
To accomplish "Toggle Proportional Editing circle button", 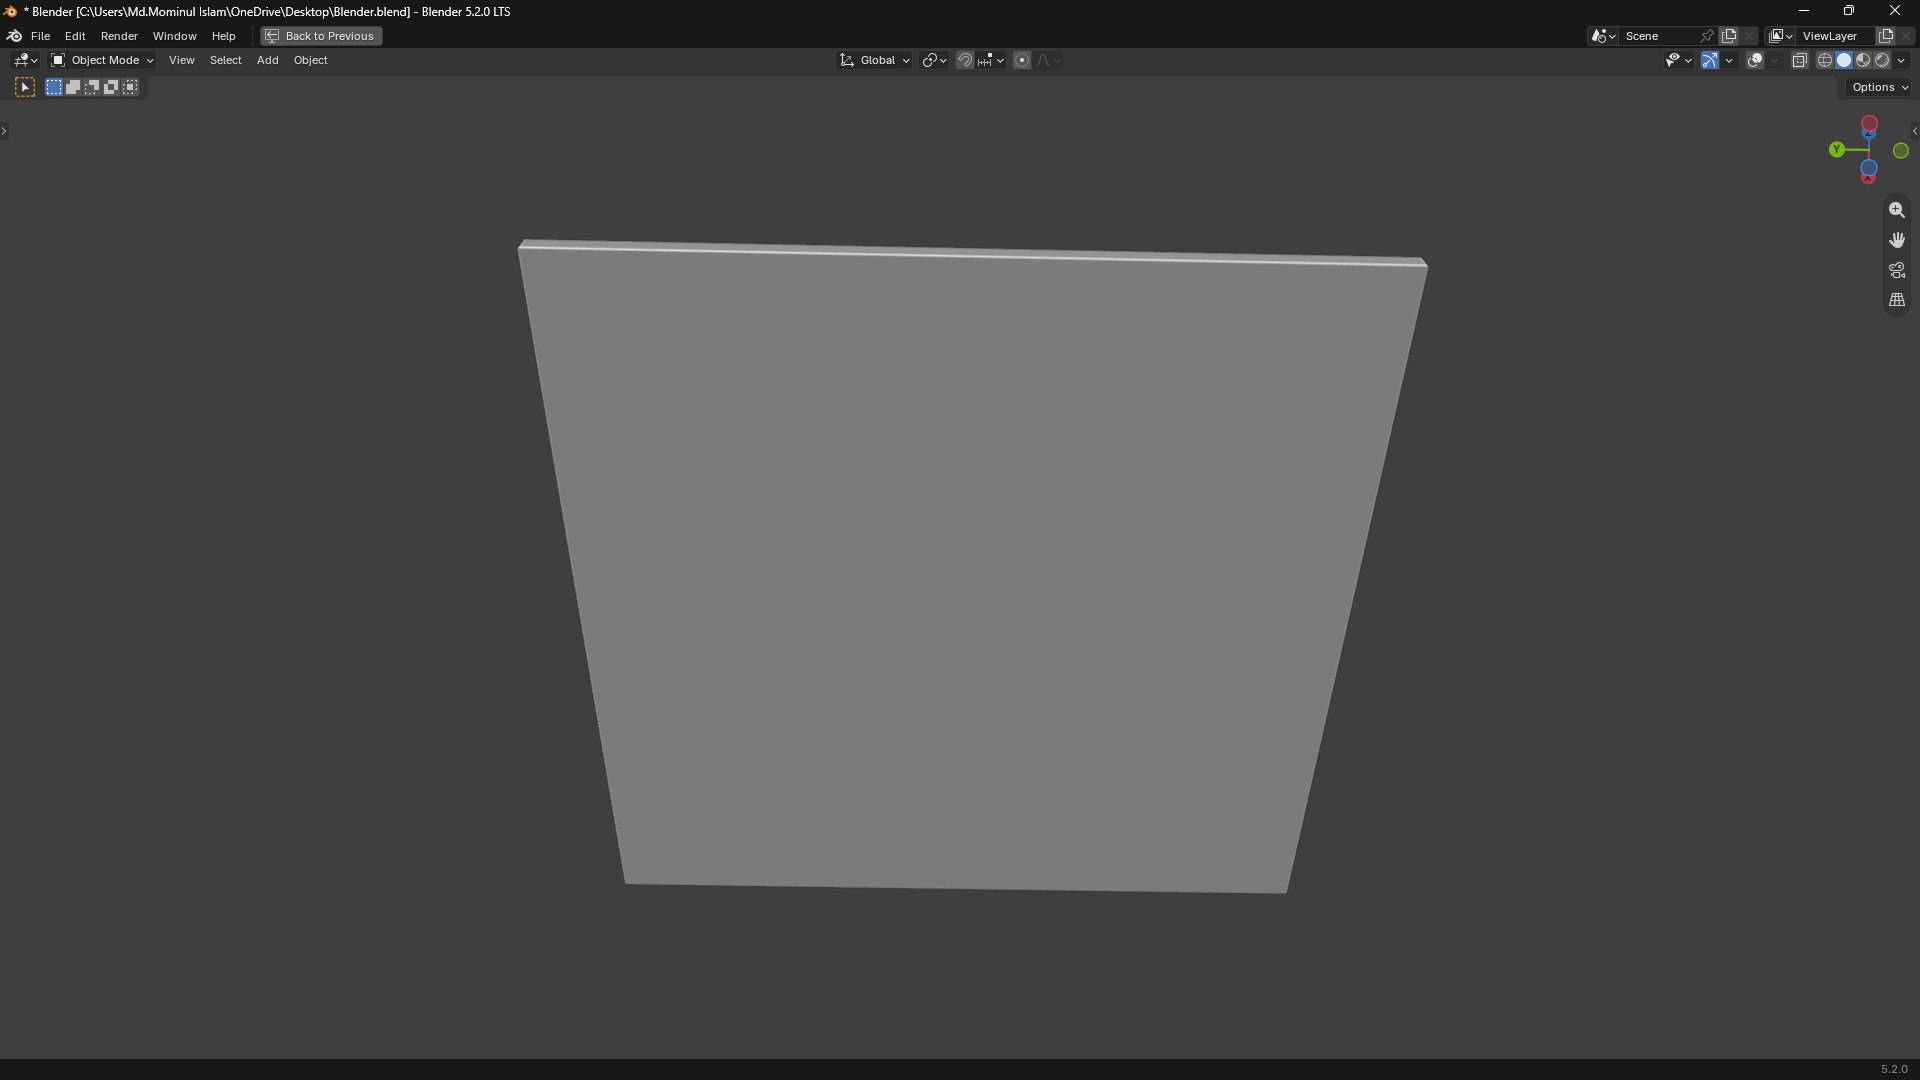I will [1022, 61].
